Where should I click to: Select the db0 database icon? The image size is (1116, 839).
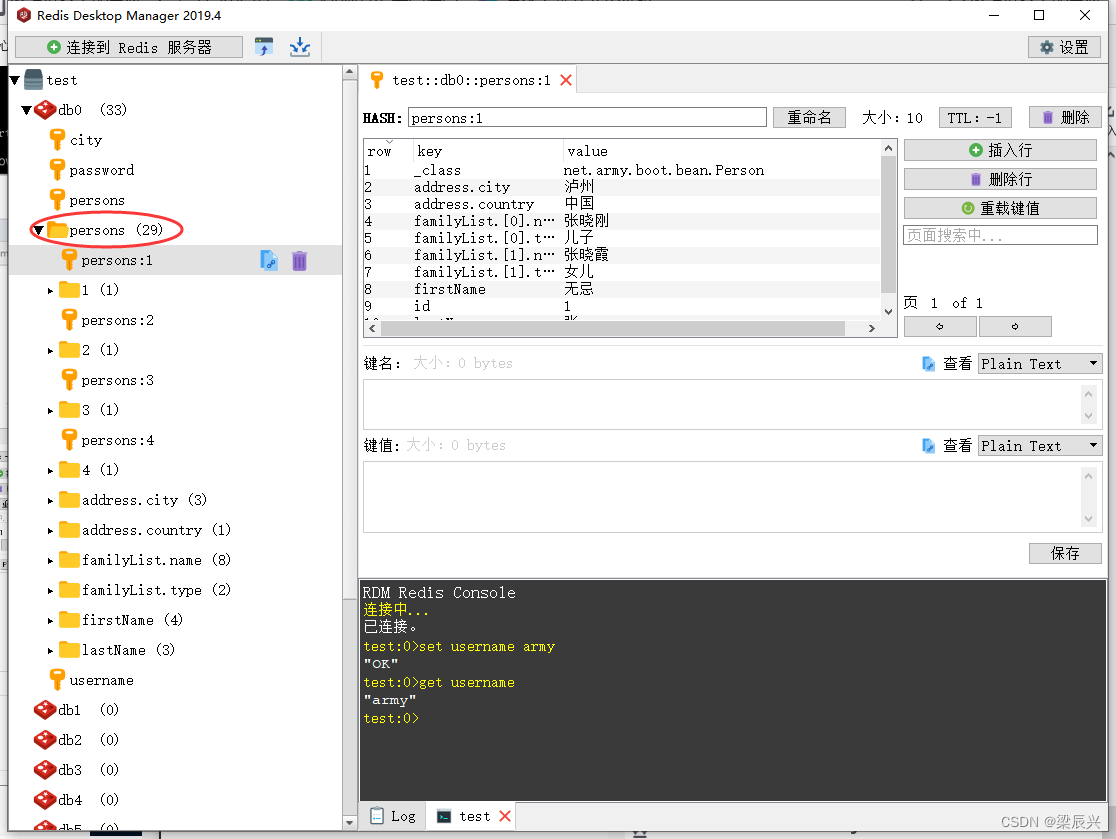click(x=45, y=110)
